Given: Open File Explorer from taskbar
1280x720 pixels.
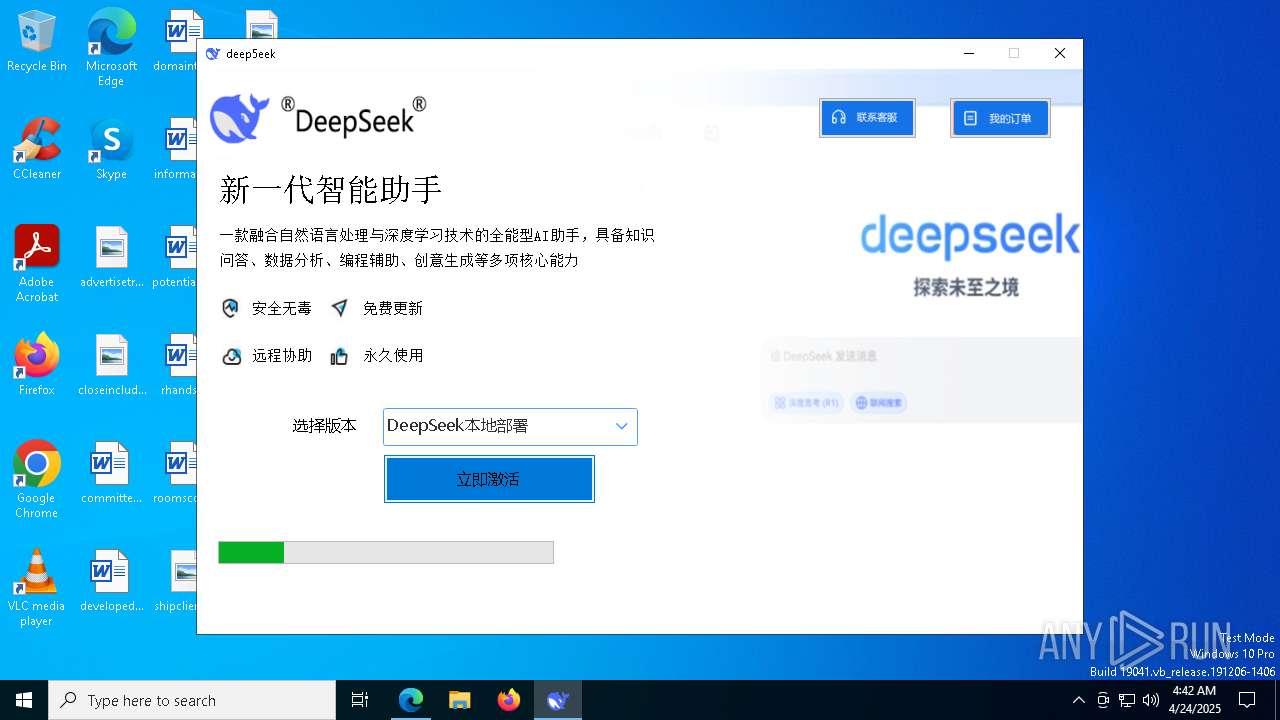Looking at the screenshot, I should (x=460, y=700).
